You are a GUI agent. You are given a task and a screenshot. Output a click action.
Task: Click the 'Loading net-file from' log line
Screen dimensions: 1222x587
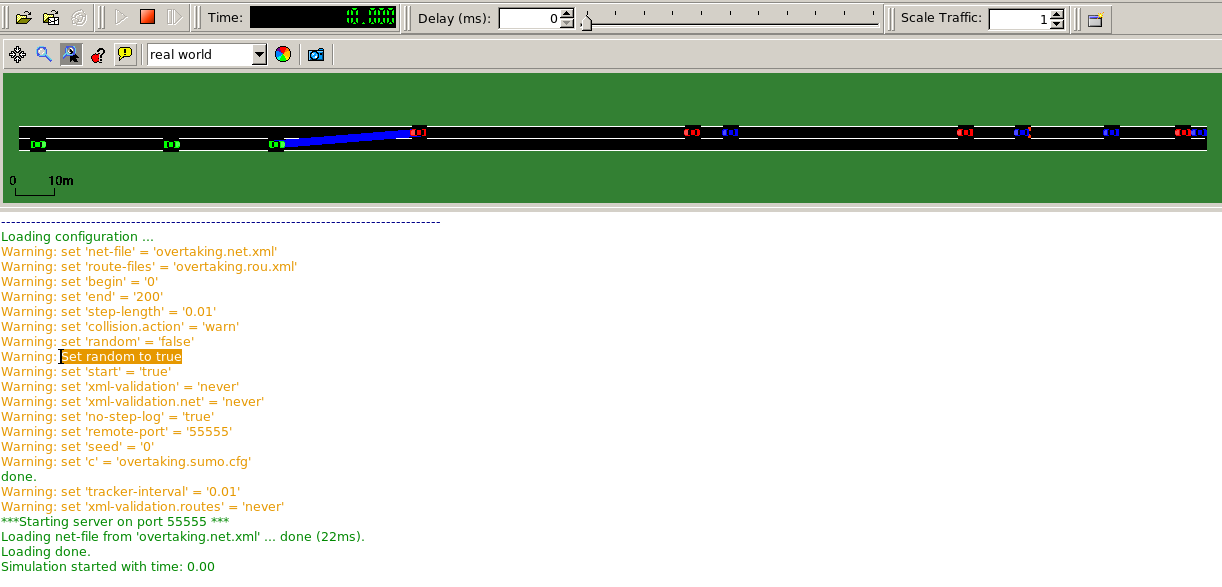coord(183,537)
